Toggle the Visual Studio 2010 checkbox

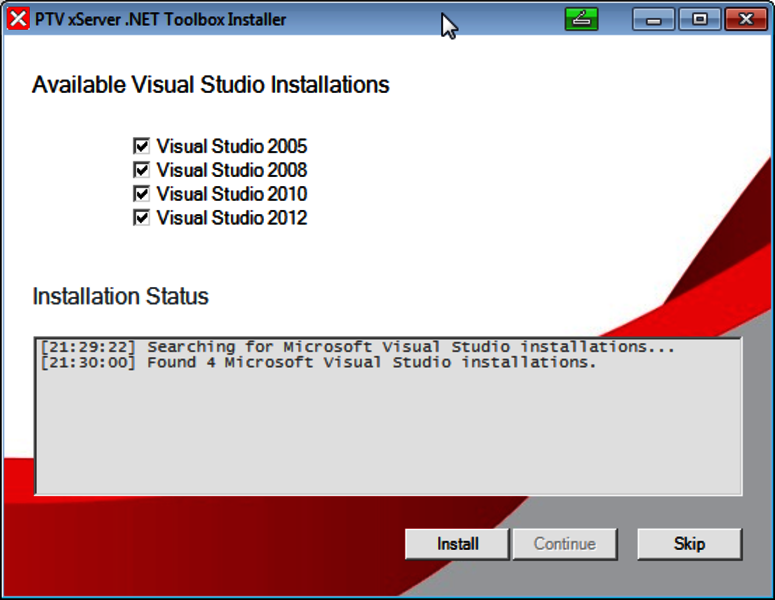pos(141,194)
